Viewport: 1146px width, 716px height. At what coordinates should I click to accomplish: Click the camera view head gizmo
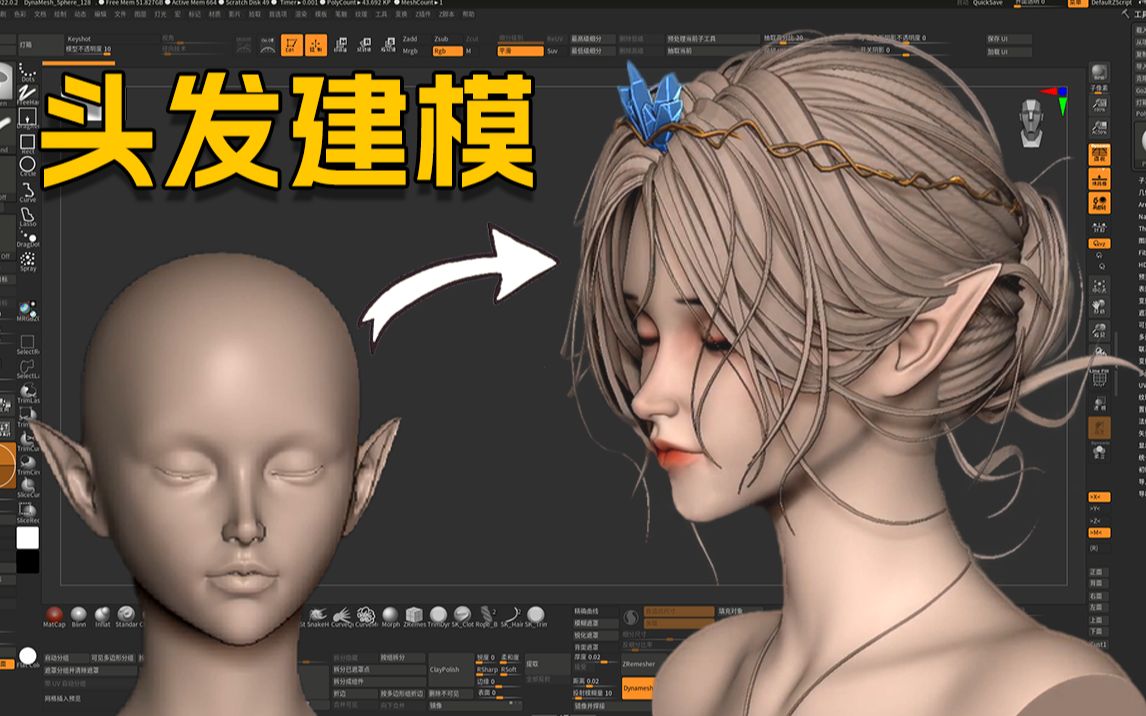pos(1031,123)
